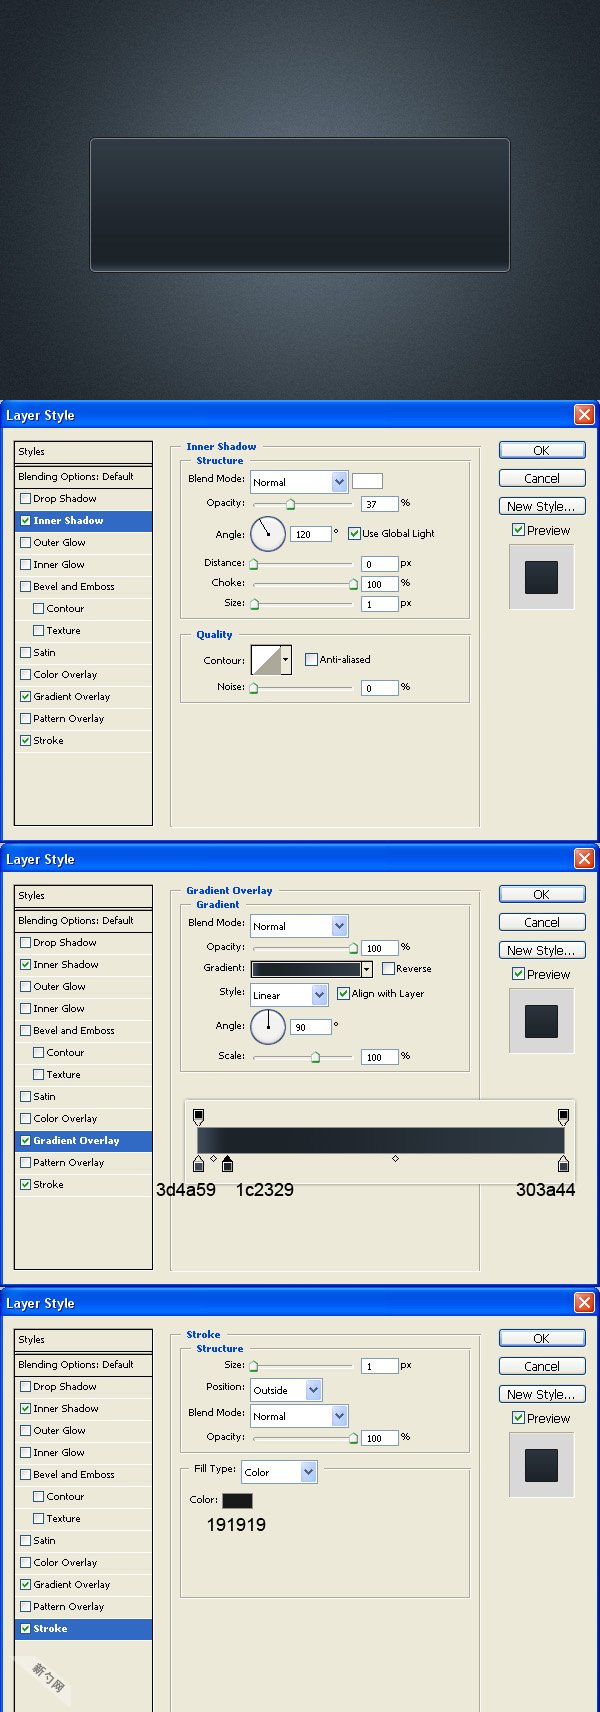The width and height of the screenshot is (600, 1712).
Task: Click the Distance input field
Action: click(x=379, y=564)
